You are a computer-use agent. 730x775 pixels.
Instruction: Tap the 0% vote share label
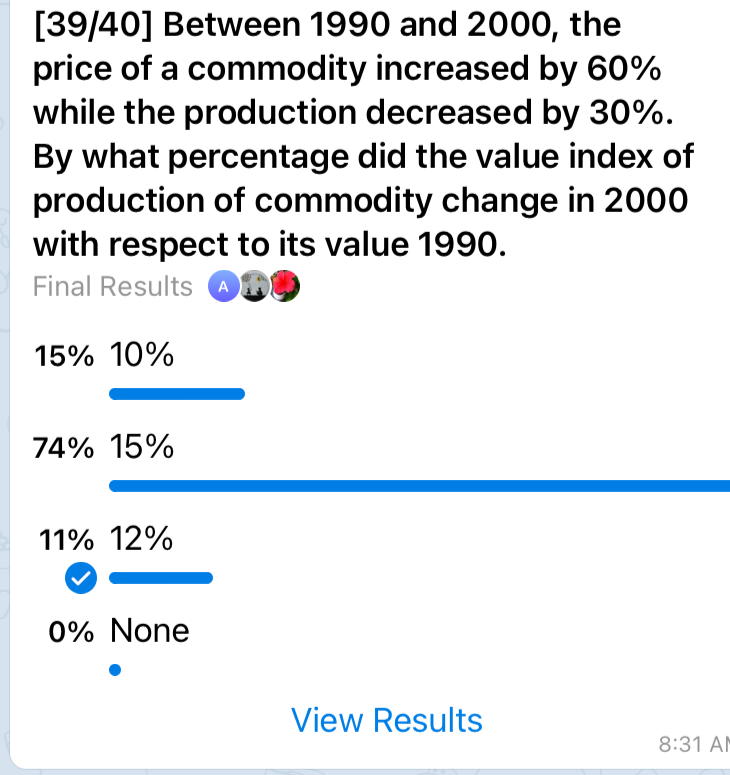(72, 632)
